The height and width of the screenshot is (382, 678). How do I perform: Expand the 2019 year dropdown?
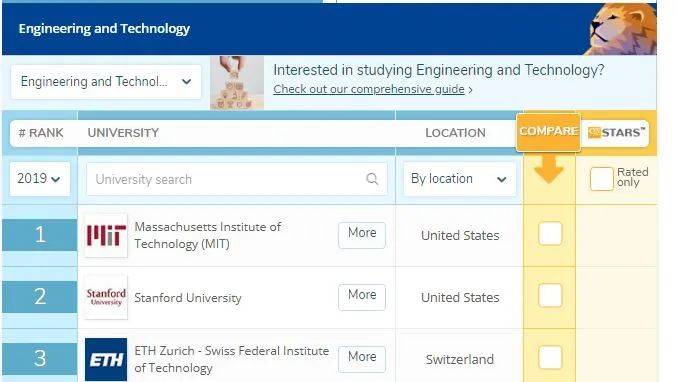click(40, 179)
